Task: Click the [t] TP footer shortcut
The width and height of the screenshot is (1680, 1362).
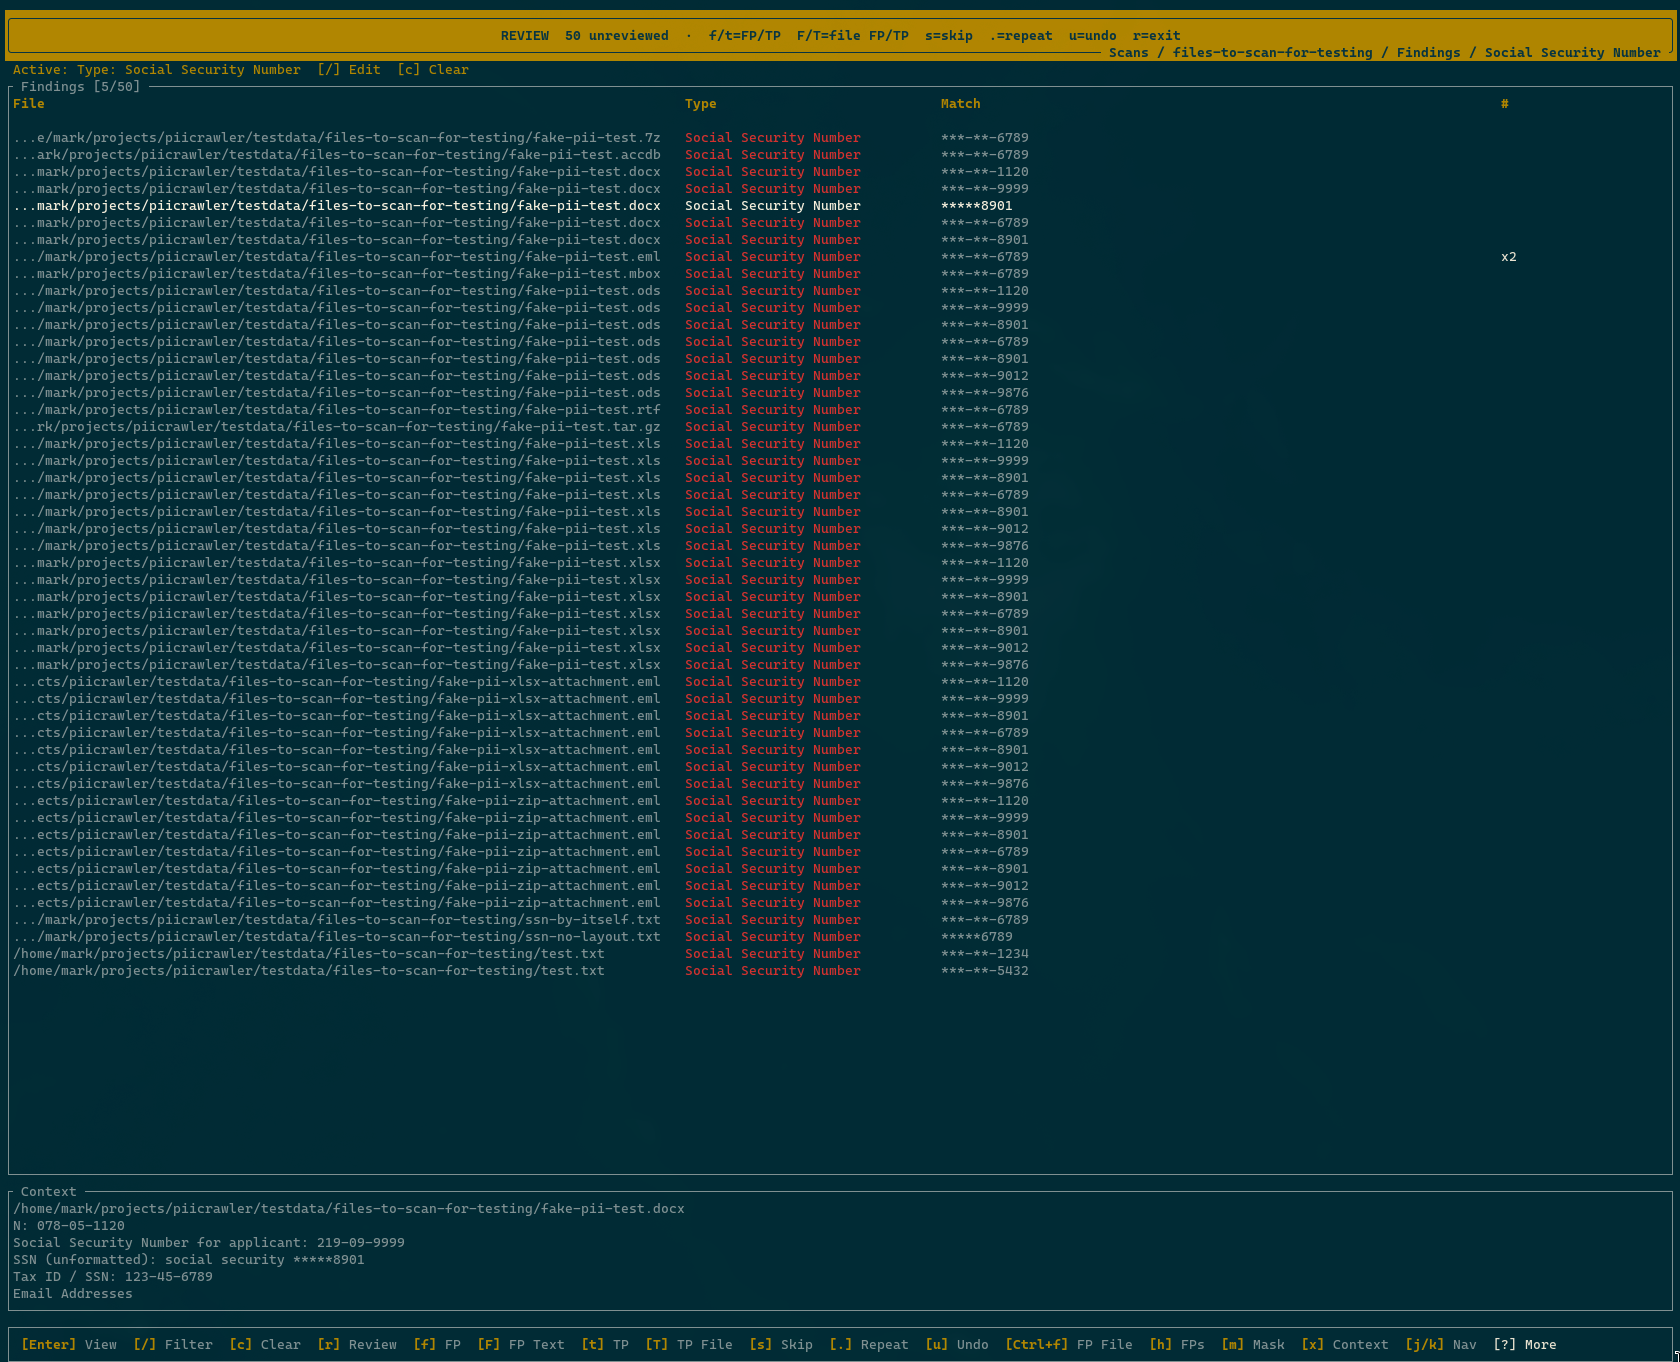Action: click(x=605, y=1344)
